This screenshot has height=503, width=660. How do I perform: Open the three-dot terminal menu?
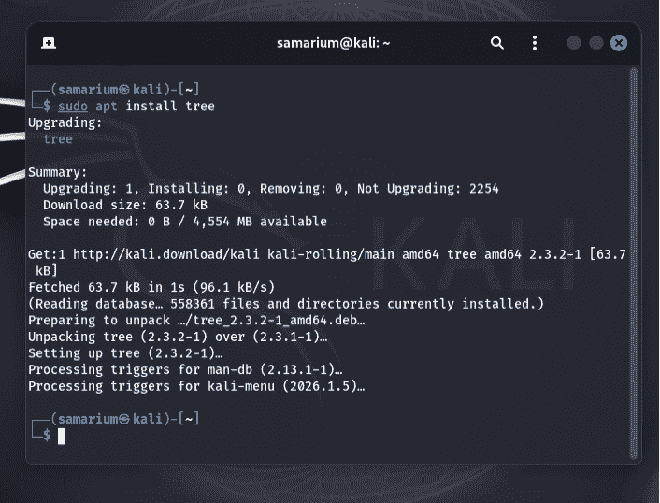[535, 43]
